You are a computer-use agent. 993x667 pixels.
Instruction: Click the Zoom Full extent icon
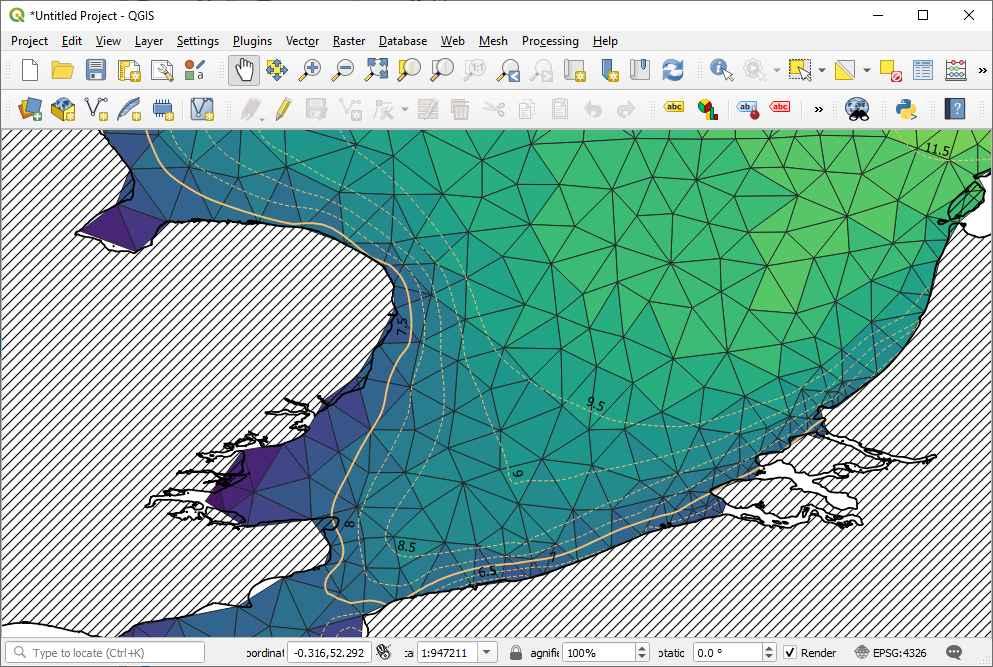coord(376,70)
